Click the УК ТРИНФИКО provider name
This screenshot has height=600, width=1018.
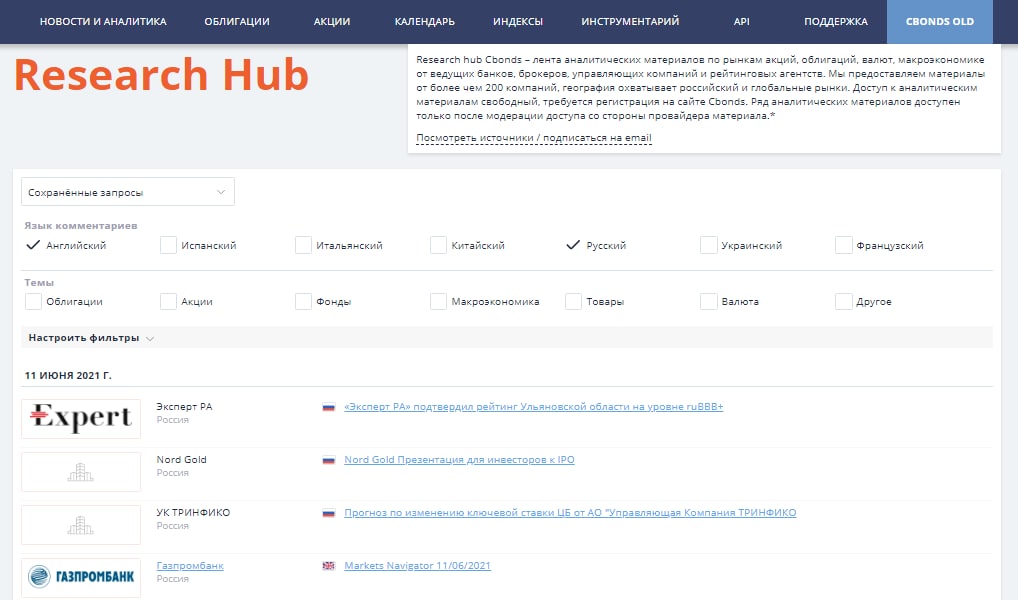tap(193, 512)
